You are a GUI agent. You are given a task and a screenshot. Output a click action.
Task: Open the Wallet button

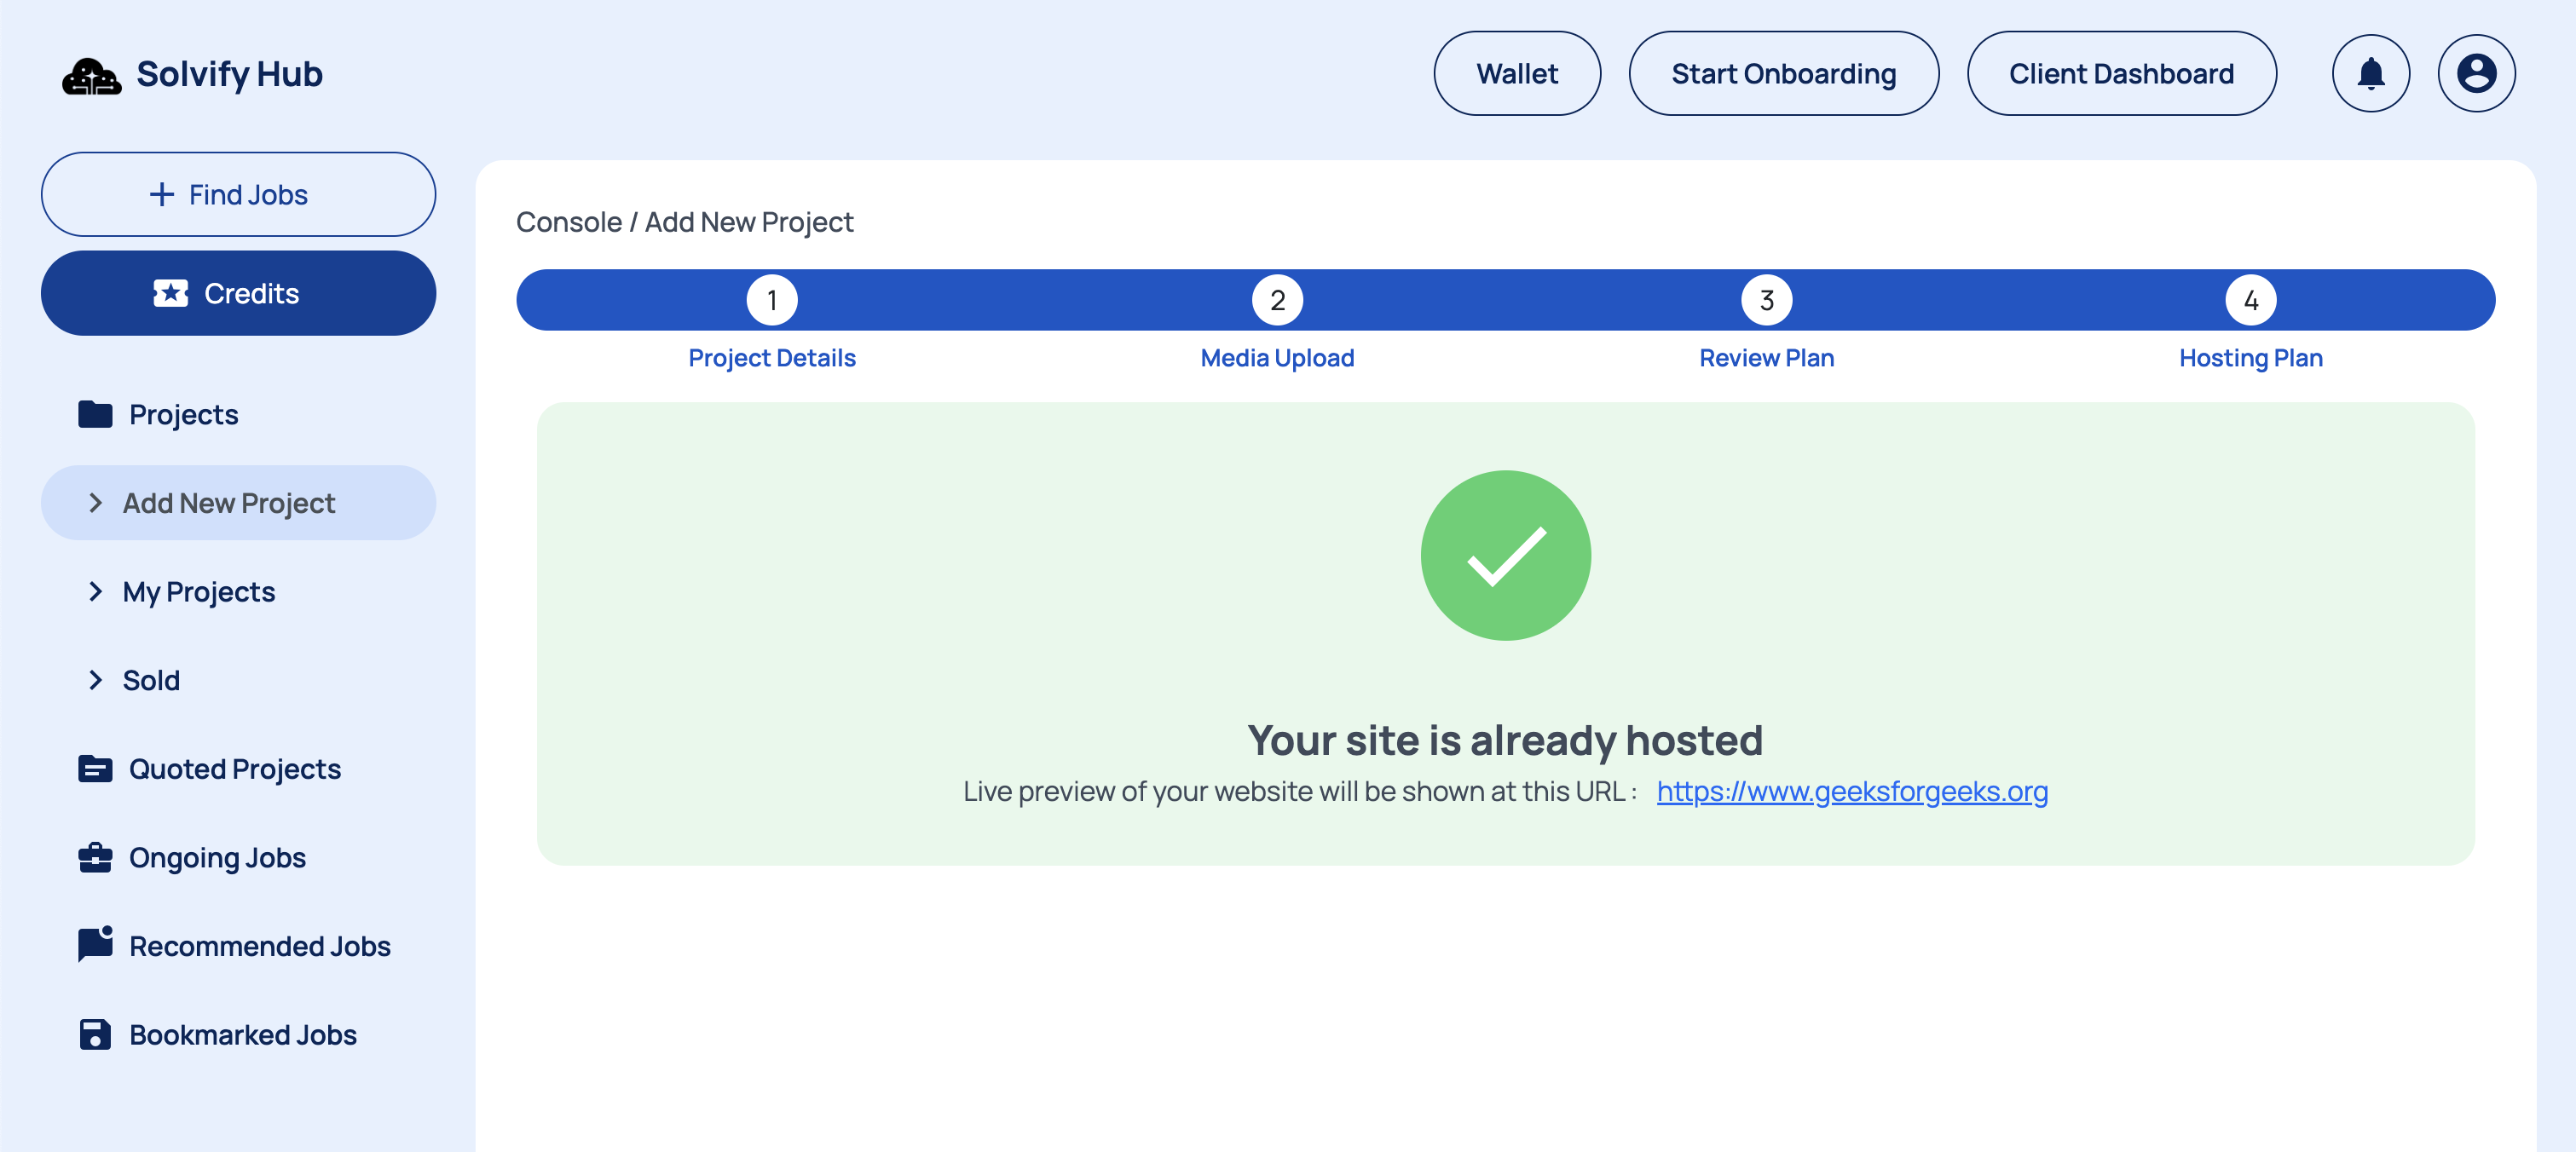click(1517, 73)
